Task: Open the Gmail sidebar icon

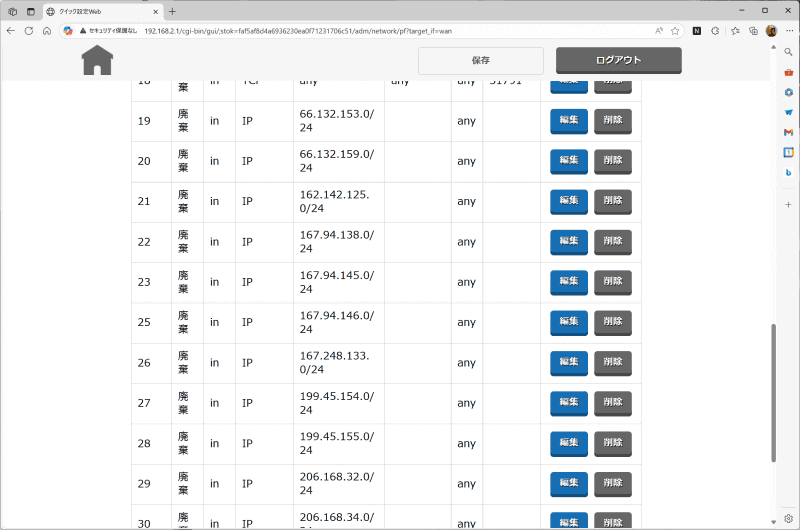Action: coord(788,132)
